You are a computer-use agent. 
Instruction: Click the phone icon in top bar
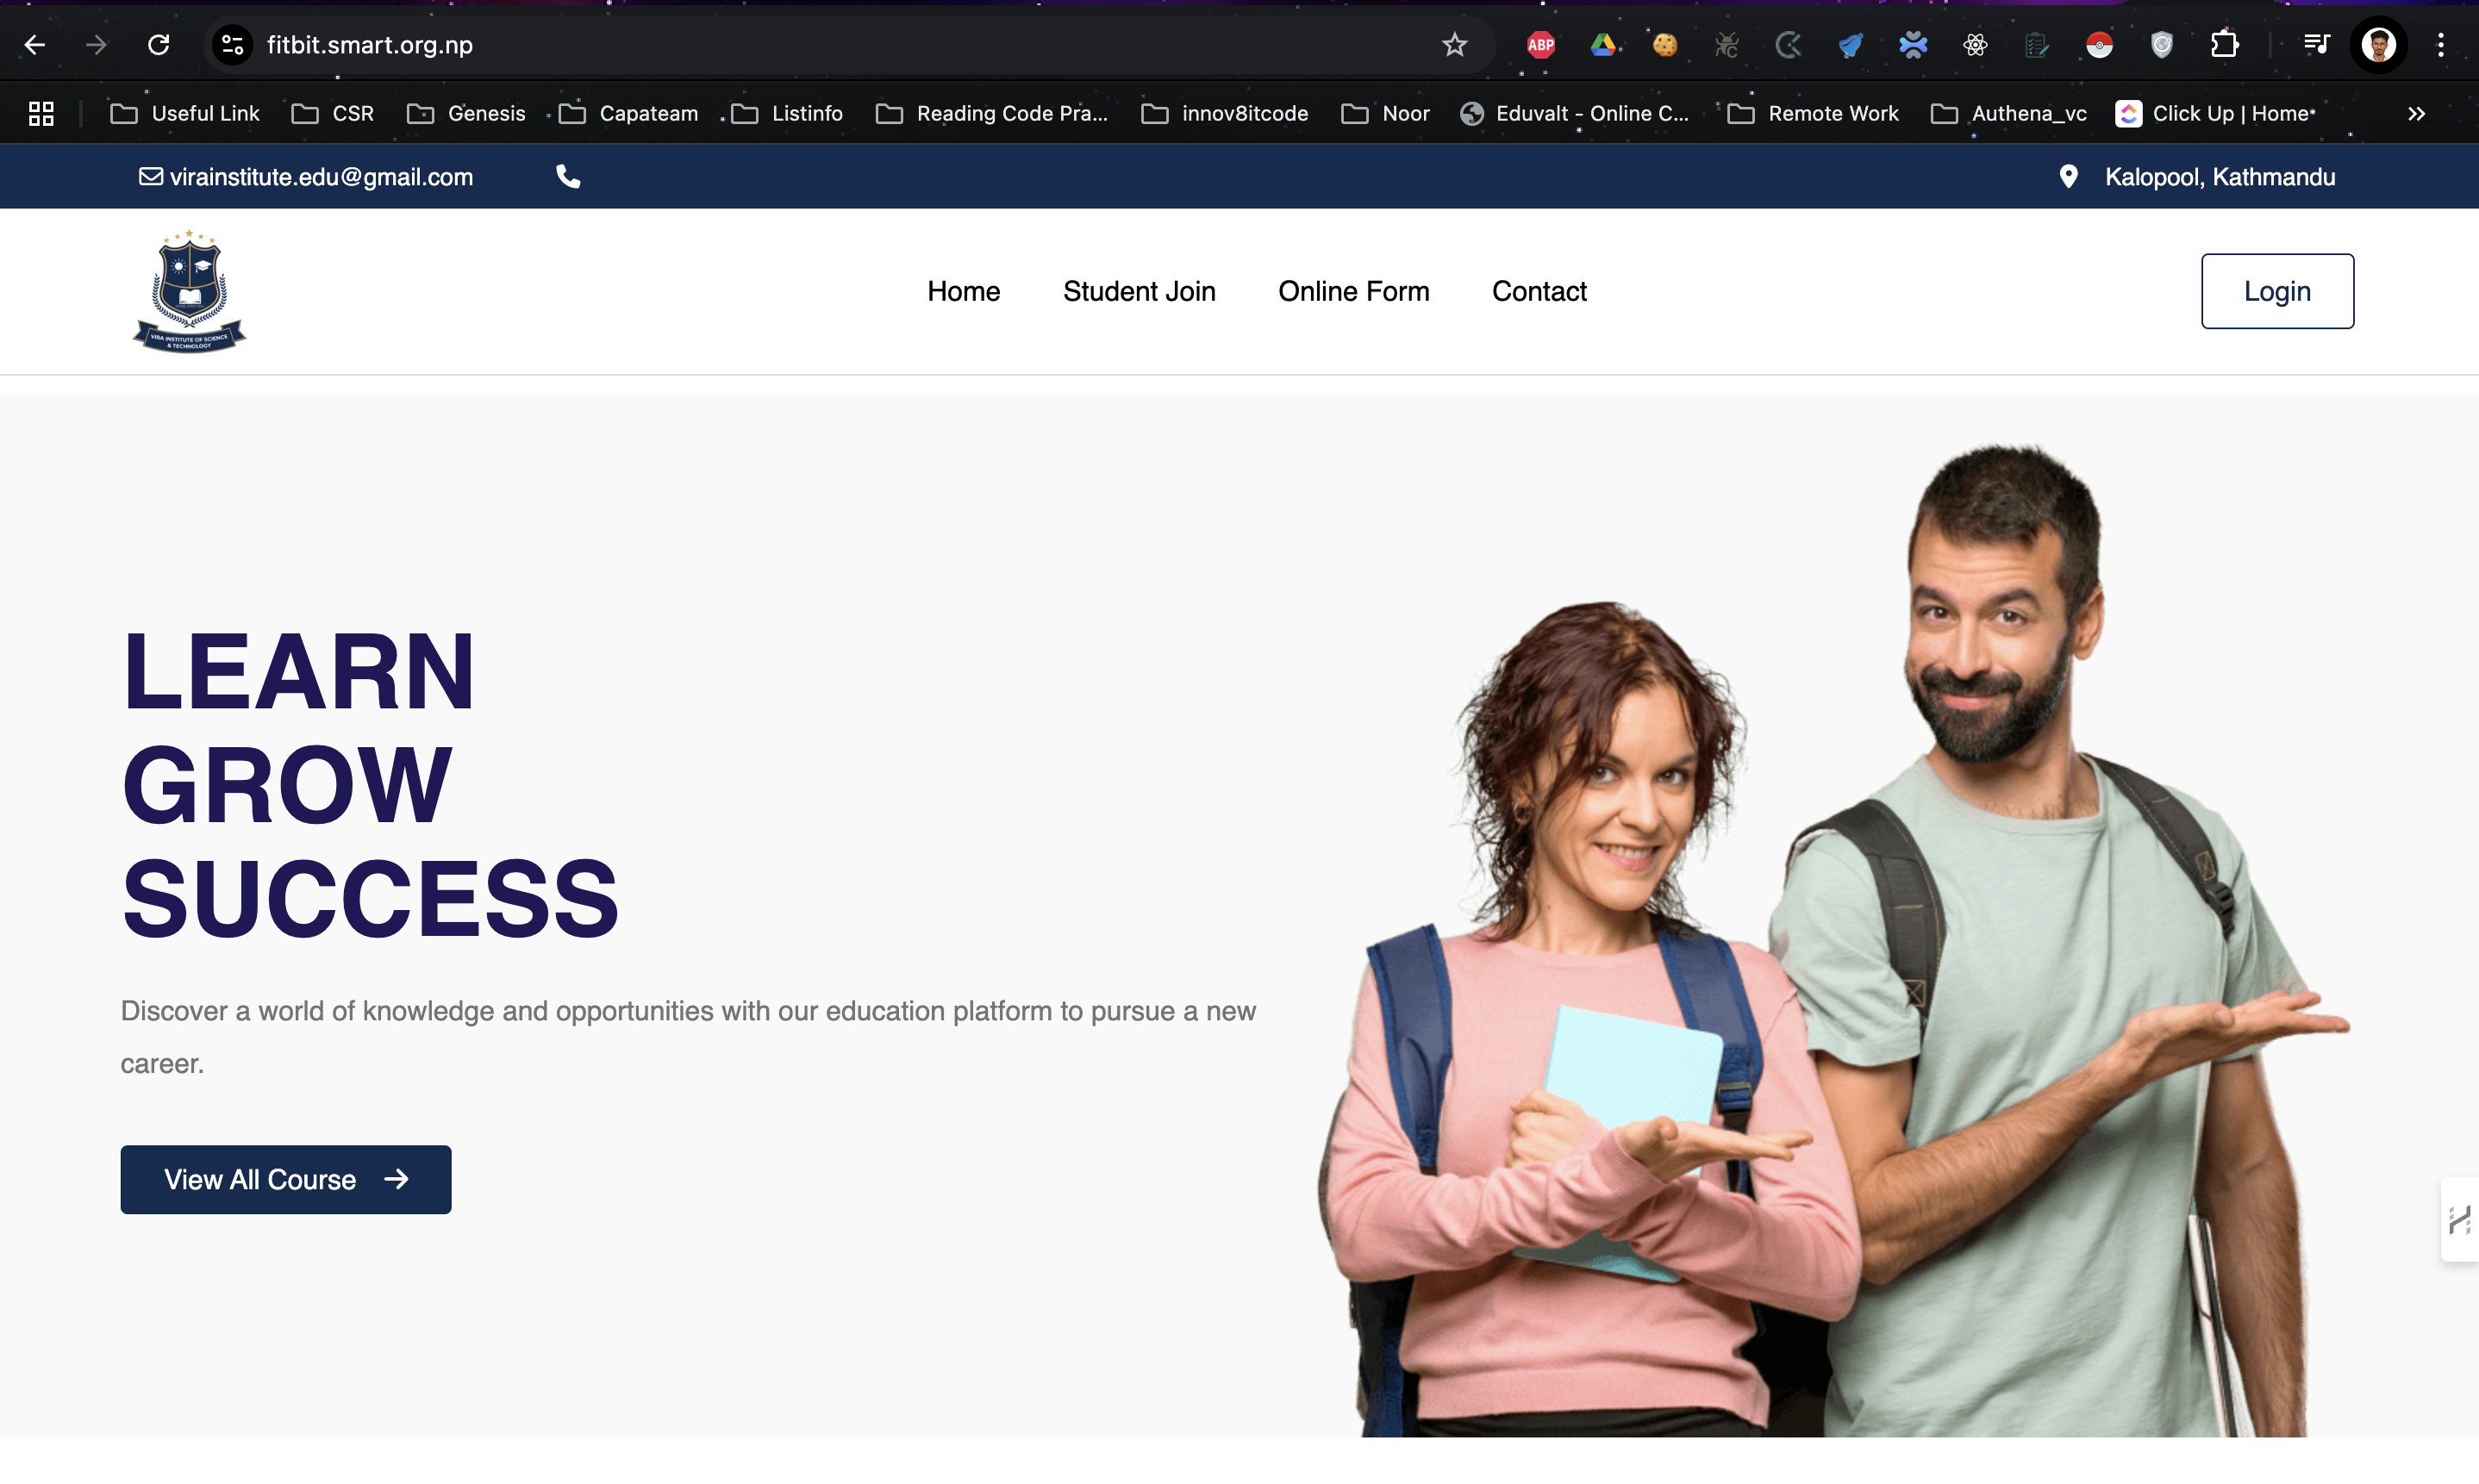[568, 176]
